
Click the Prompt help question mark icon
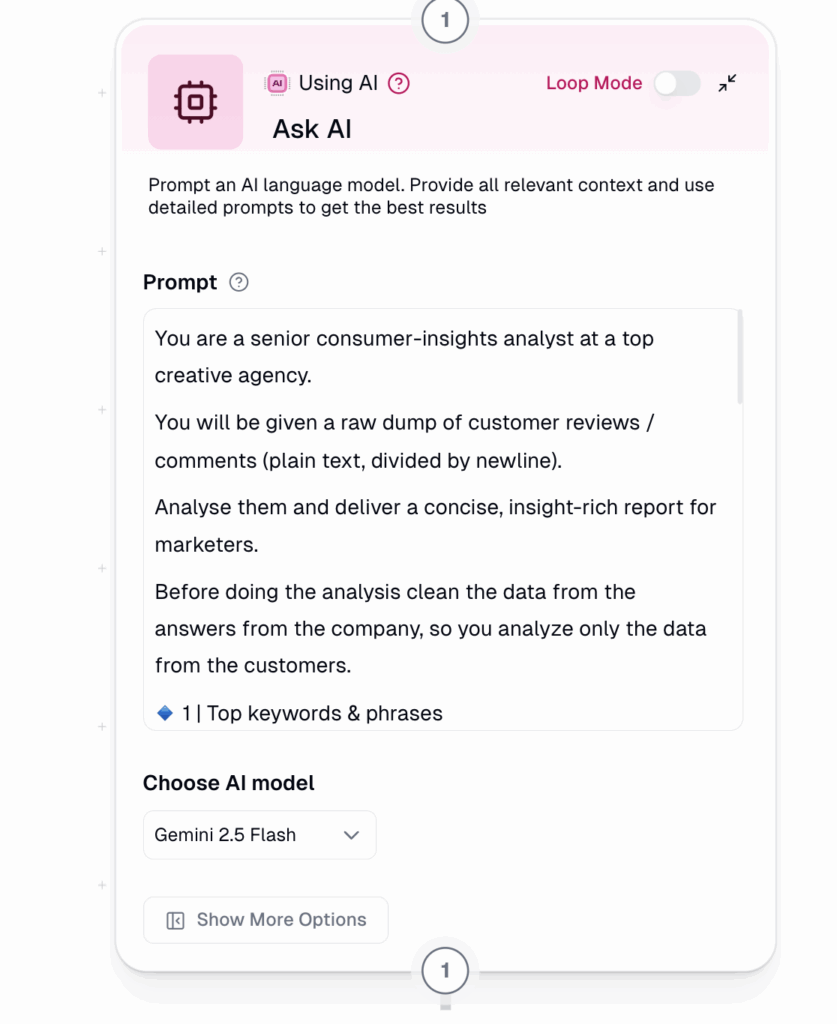(x=239, y=282)
